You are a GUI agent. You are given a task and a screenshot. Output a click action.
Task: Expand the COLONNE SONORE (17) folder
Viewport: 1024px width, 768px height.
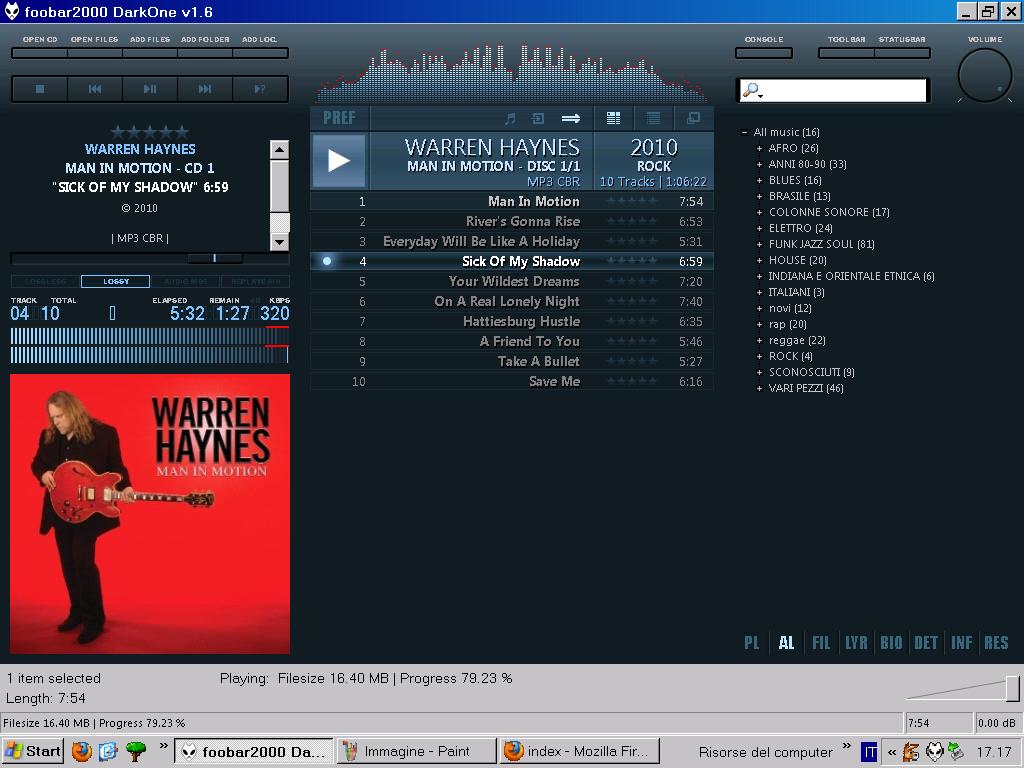tap(760, 212)
